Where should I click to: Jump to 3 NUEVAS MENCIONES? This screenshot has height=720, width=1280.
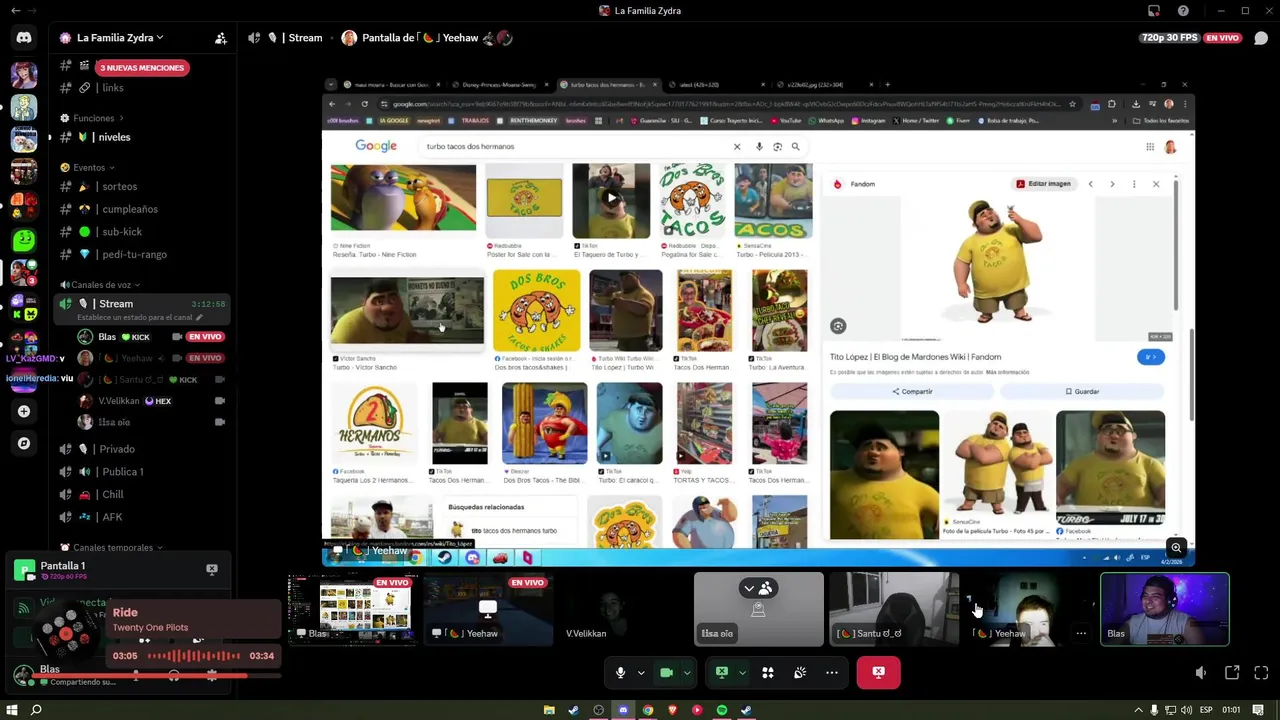142,68
